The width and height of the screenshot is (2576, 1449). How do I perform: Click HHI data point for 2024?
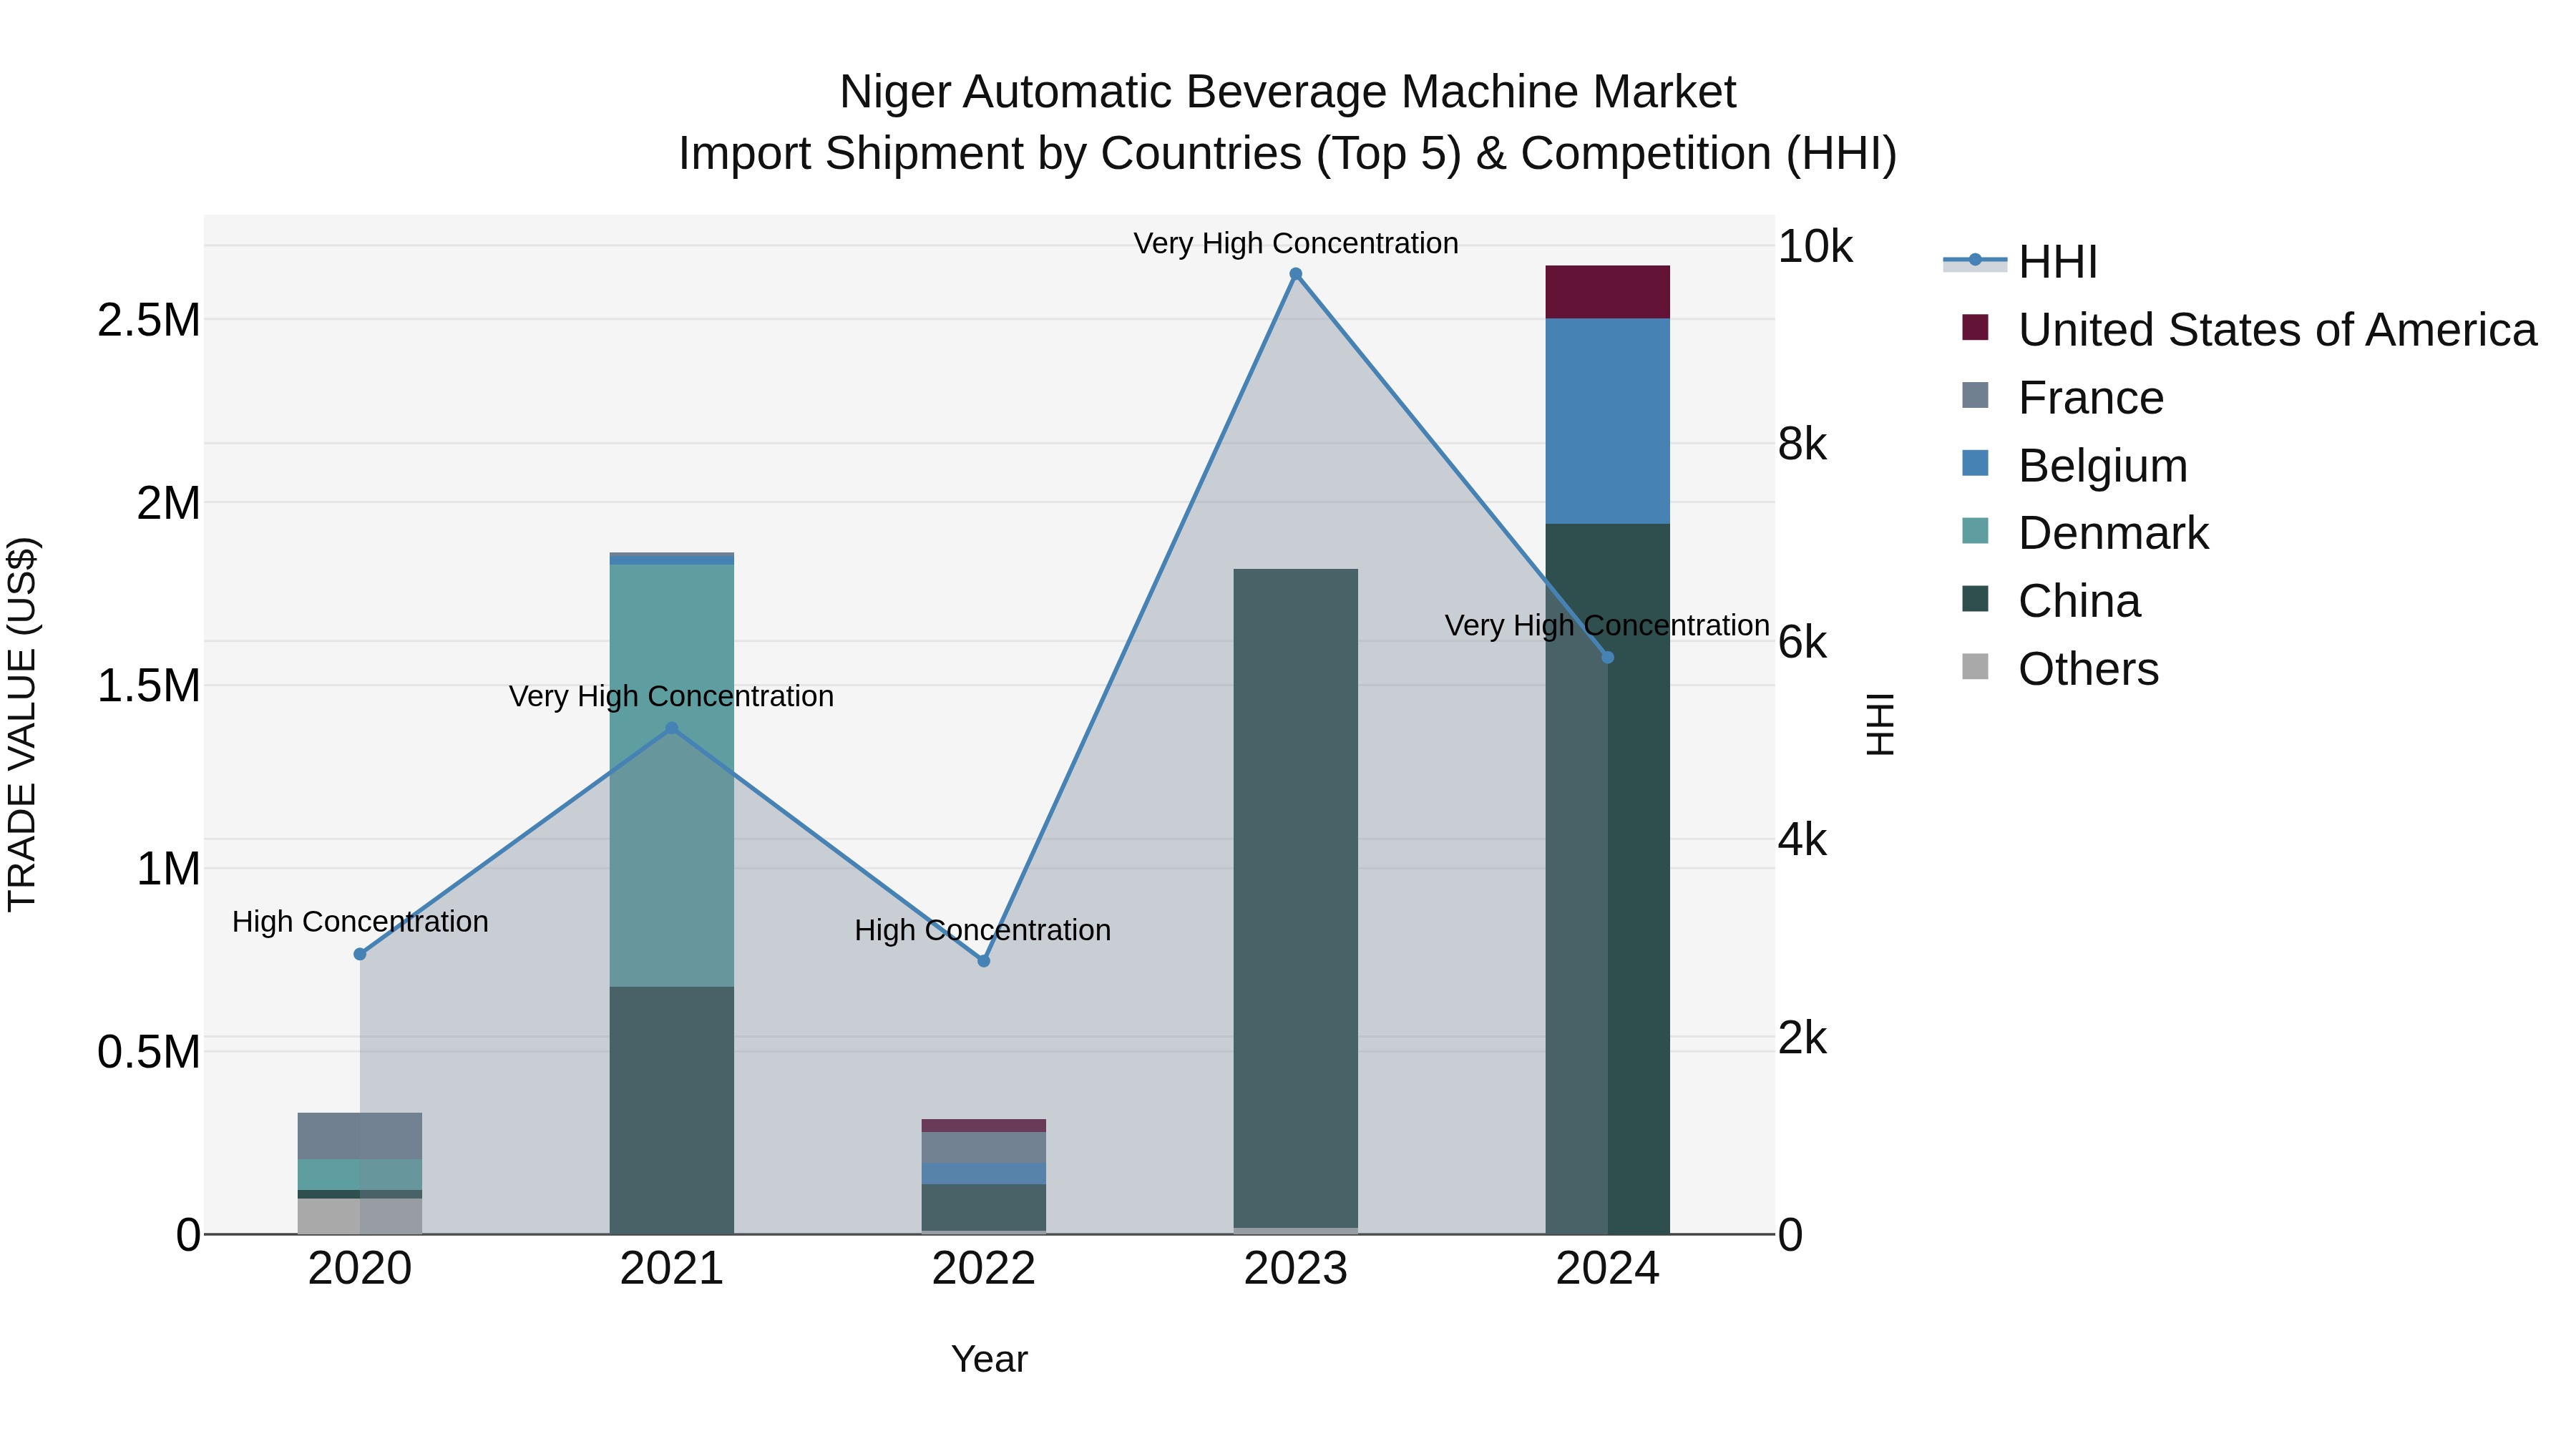(x=1608, y=658)
